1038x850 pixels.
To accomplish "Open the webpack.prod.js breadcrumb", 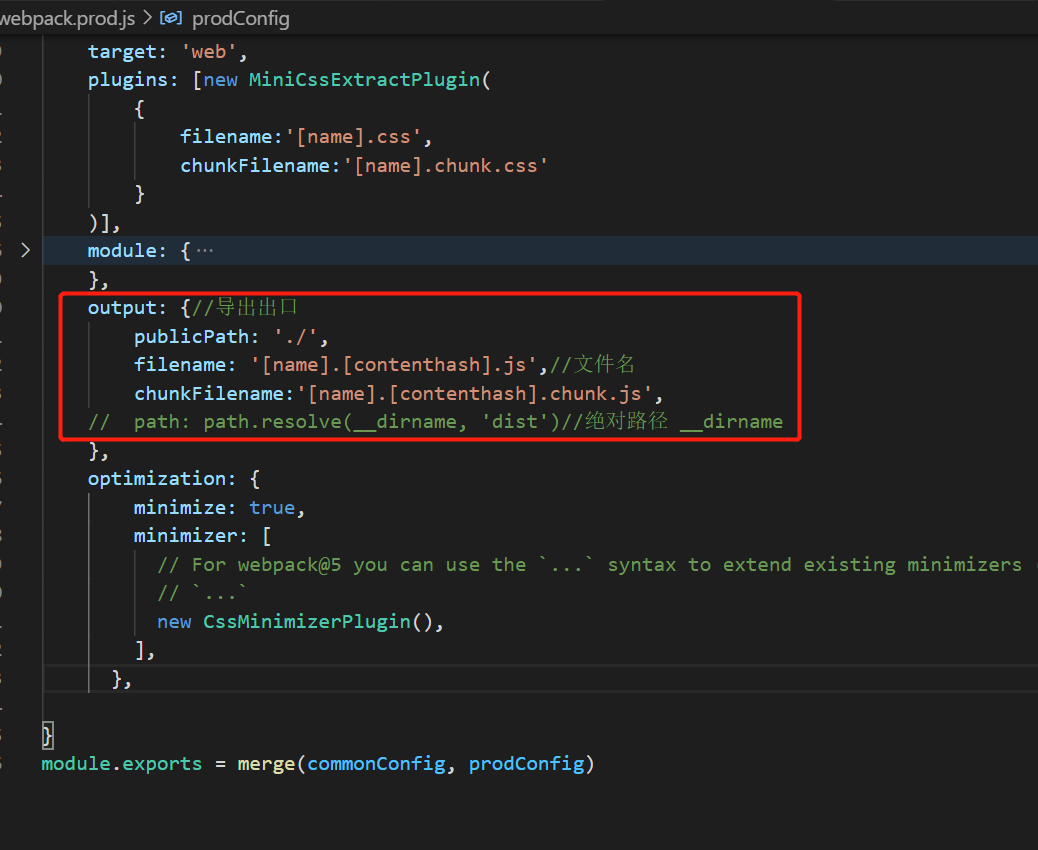I will pyautogui.click(x=68, y=19).
